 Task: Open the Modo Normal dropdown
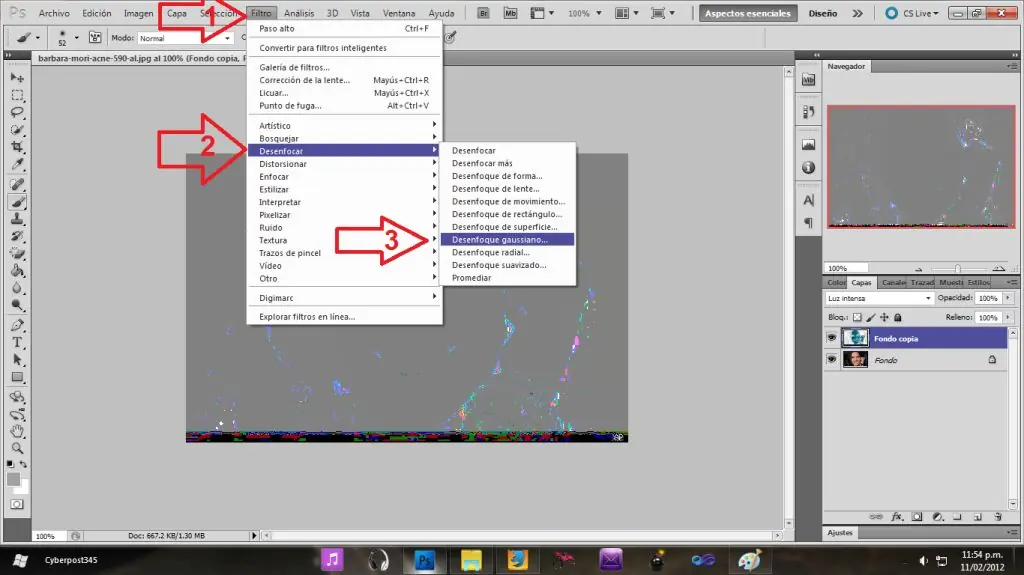pyautogui.click(x=185, y=39)
